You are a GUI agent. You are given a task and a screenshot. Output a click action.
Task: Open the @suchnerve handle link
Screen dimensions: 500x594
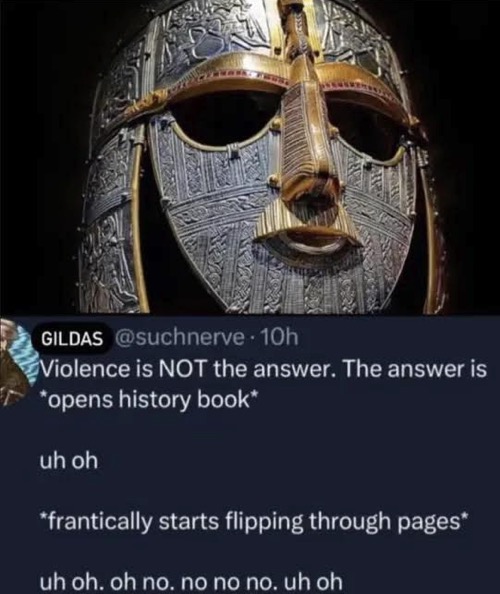177,338
